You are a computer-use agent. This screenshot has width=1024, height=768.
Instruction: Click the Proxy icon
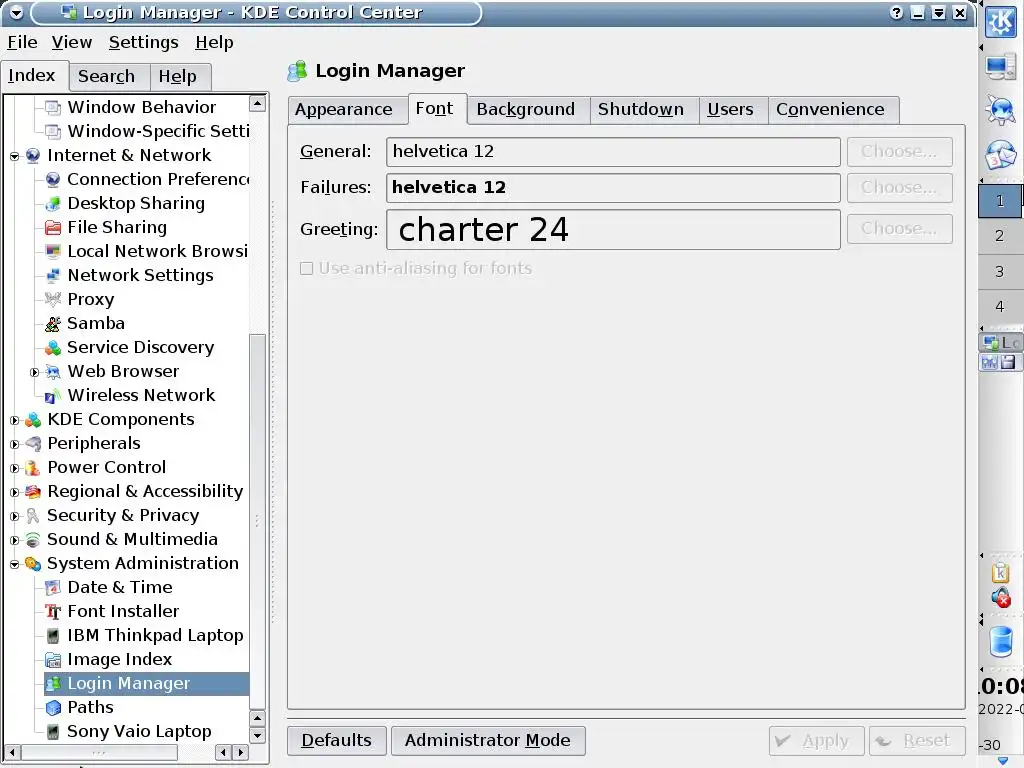[53, 300]
